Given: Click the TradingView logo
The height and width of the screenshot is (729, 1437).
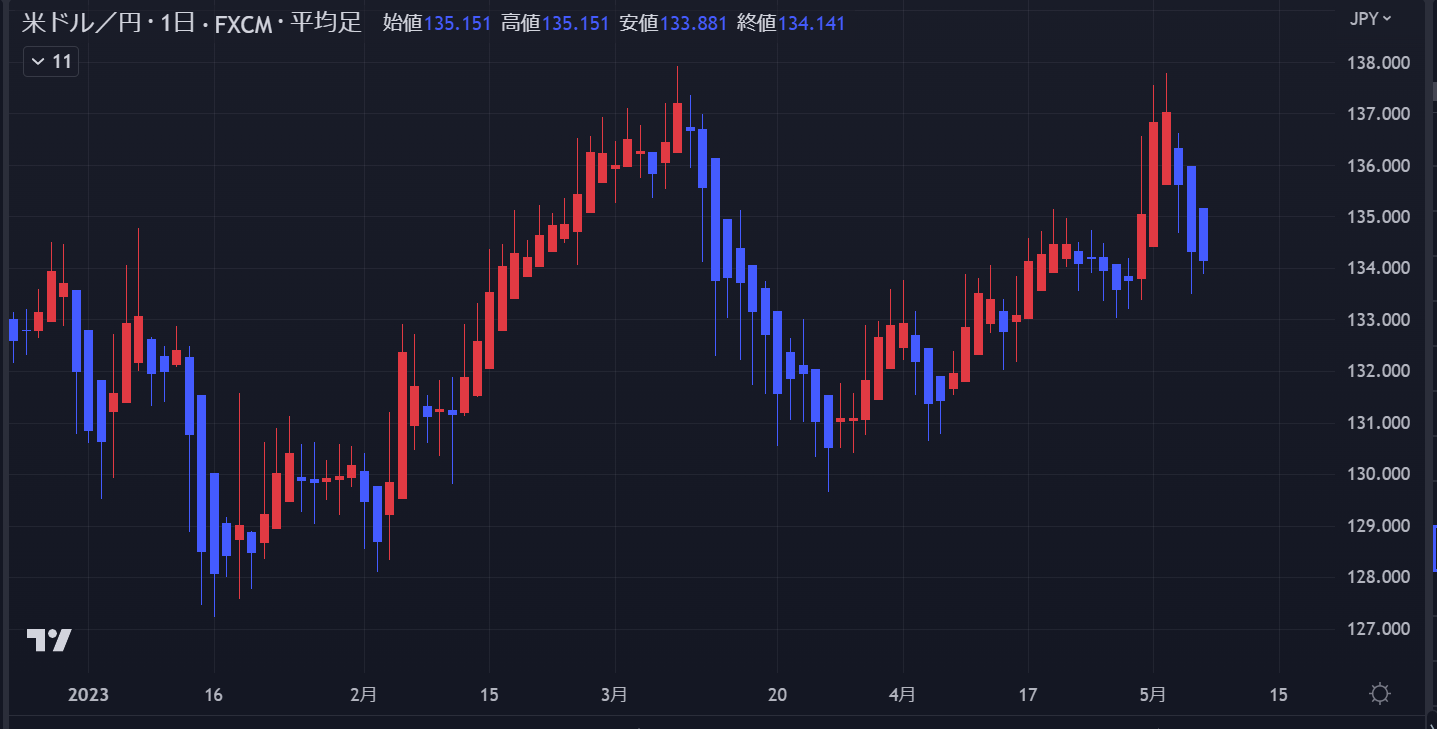Looking at the screenshot, I should click(49, 640).
